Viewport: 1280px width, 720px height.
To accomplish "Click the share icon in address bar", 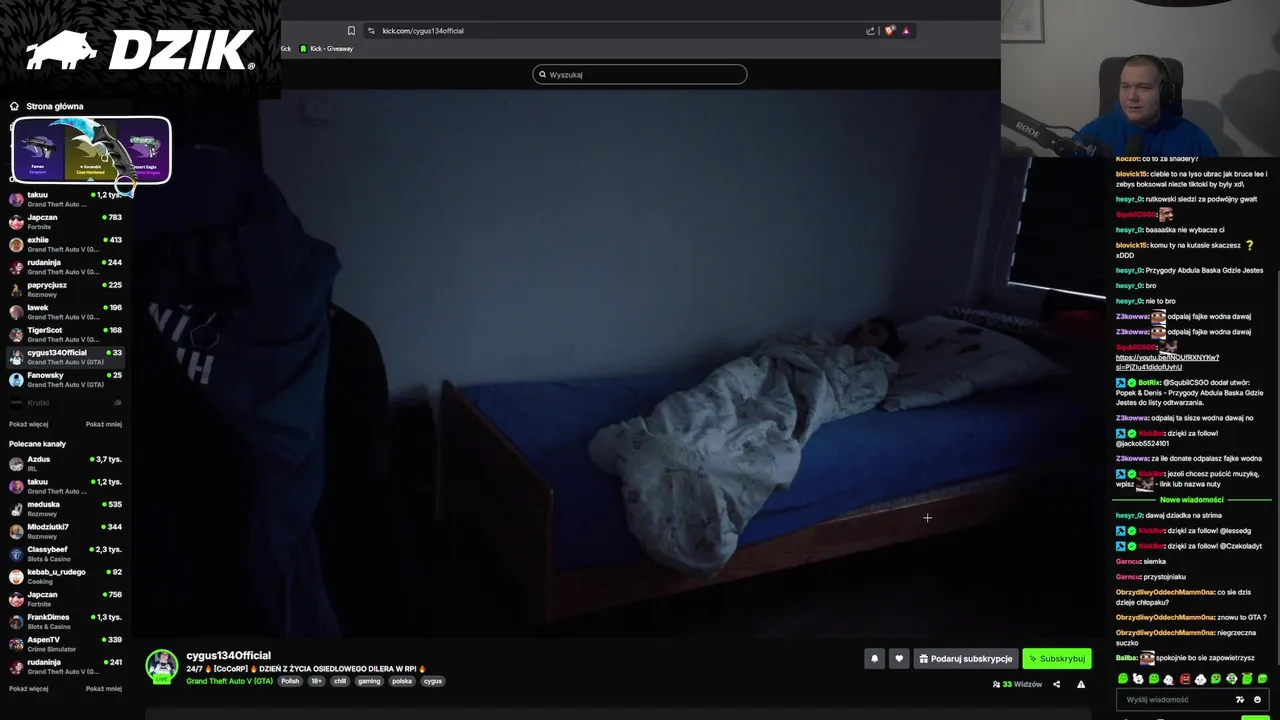I will pos(870,31).
